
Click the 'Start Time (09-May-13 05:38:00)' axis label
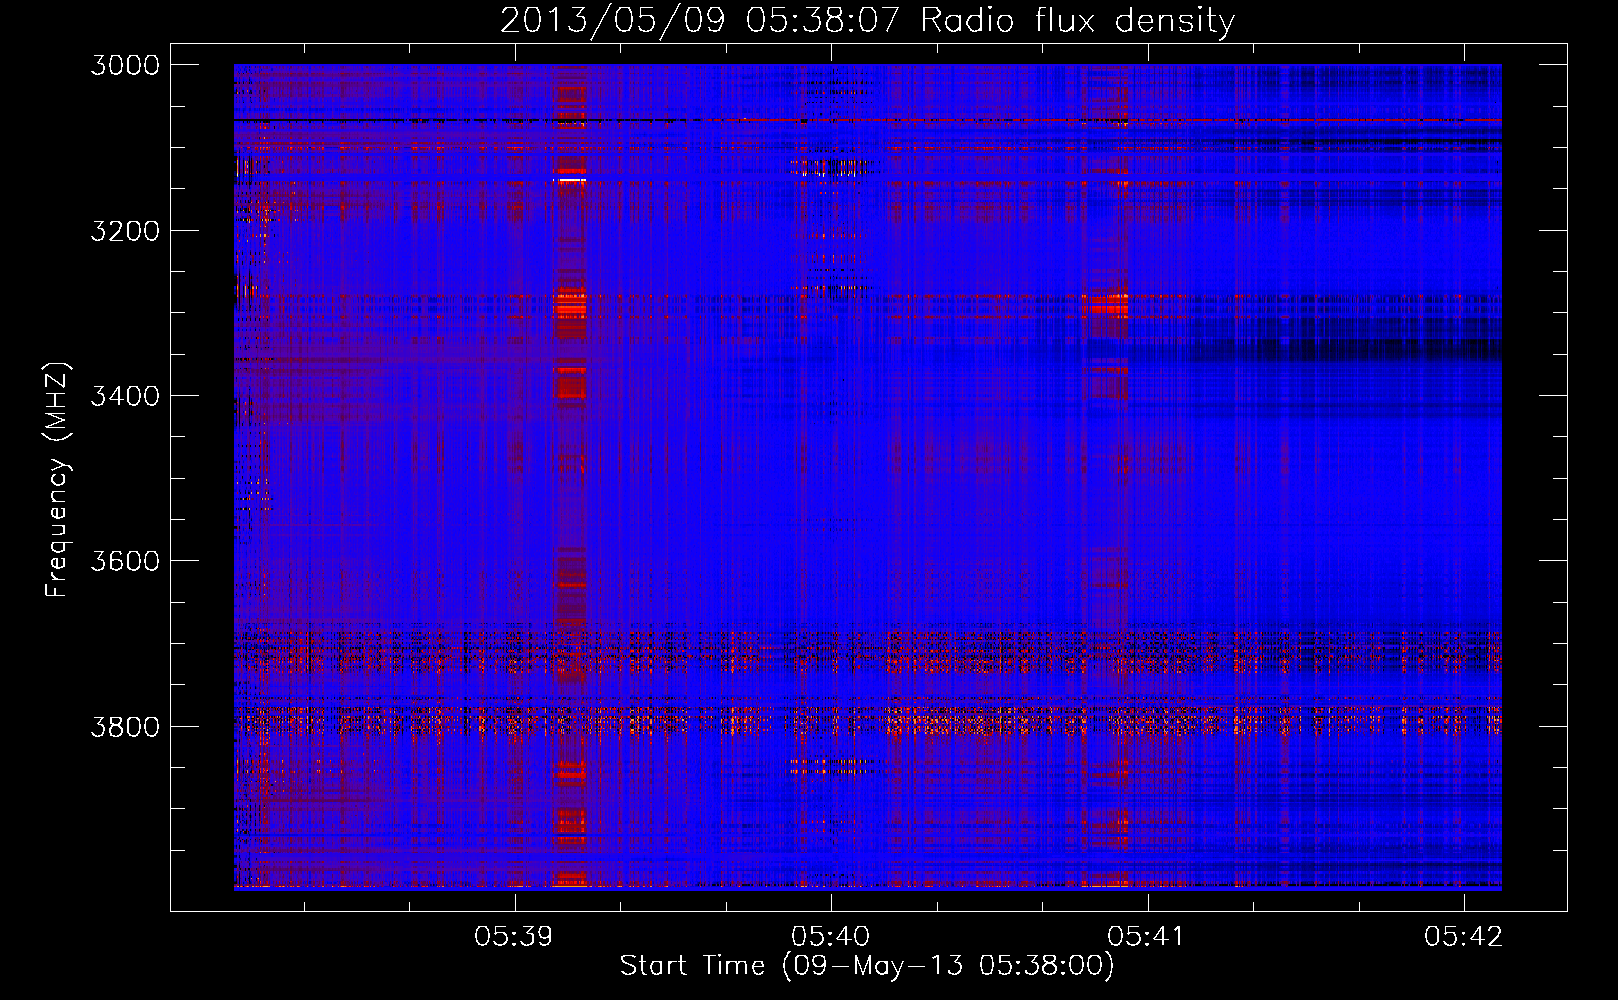866,965
